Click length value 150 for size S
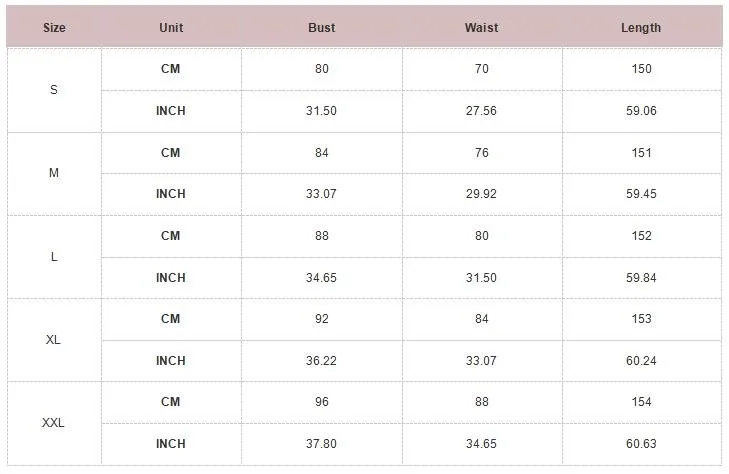Image resolution: width=729 pixels, height=474 pixels. (x=642, y=69)
